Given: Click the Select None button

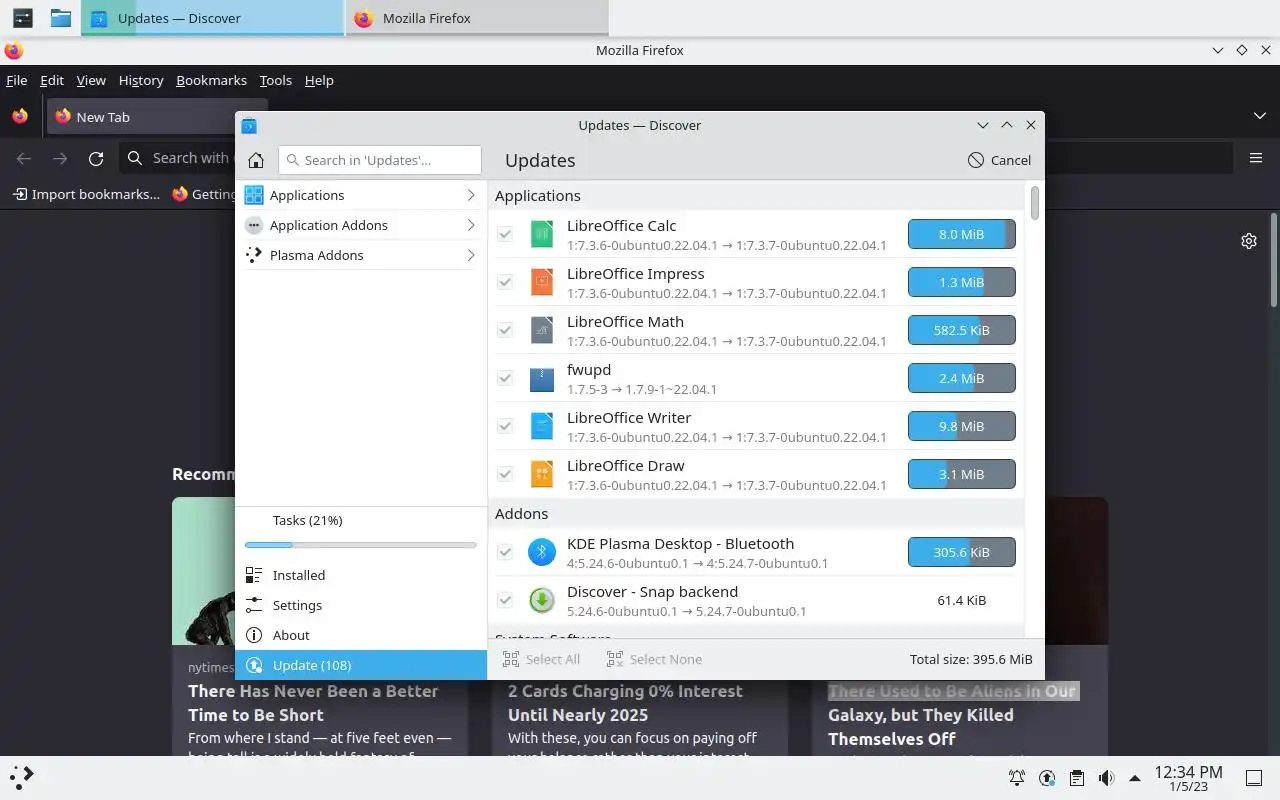Looking at the screenshot, I should (x=654, y=659).
